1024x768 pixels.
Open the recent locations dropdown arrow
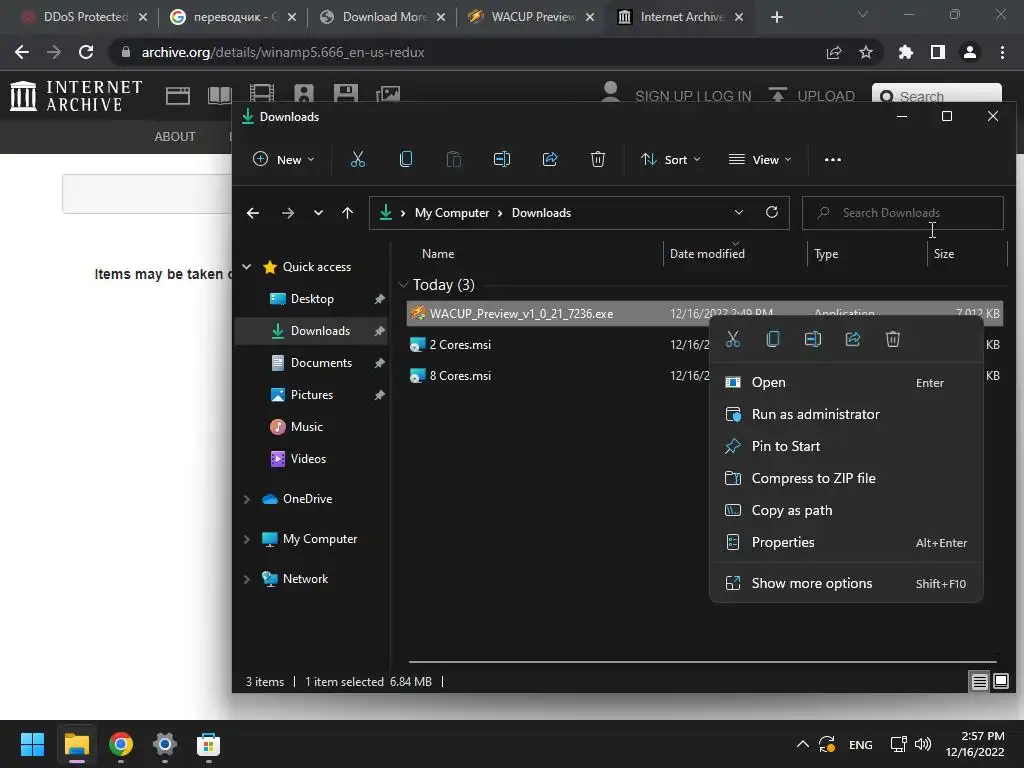(x=318, y=213)
